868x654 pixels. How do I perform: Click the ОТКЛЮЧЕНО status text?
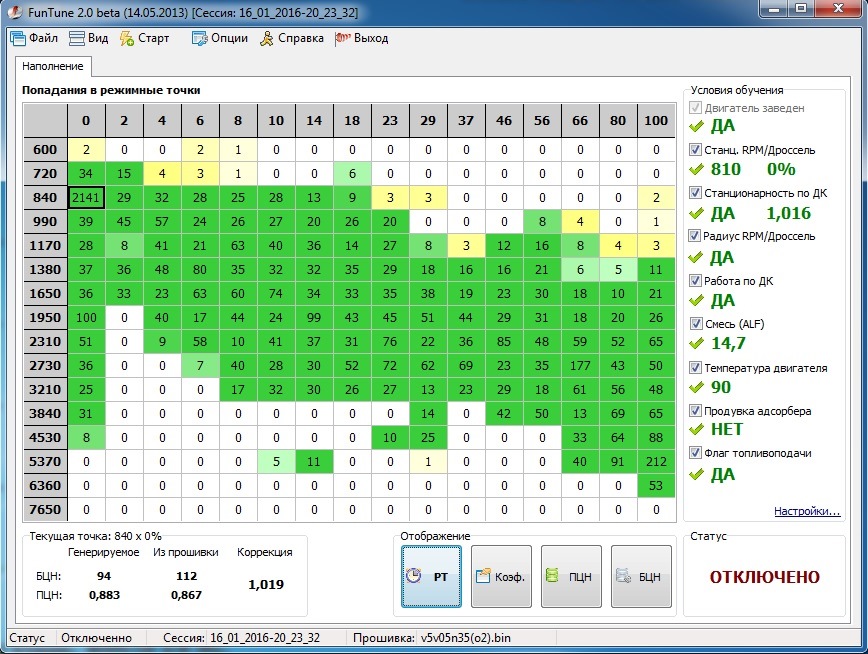(x=764, y=577)
